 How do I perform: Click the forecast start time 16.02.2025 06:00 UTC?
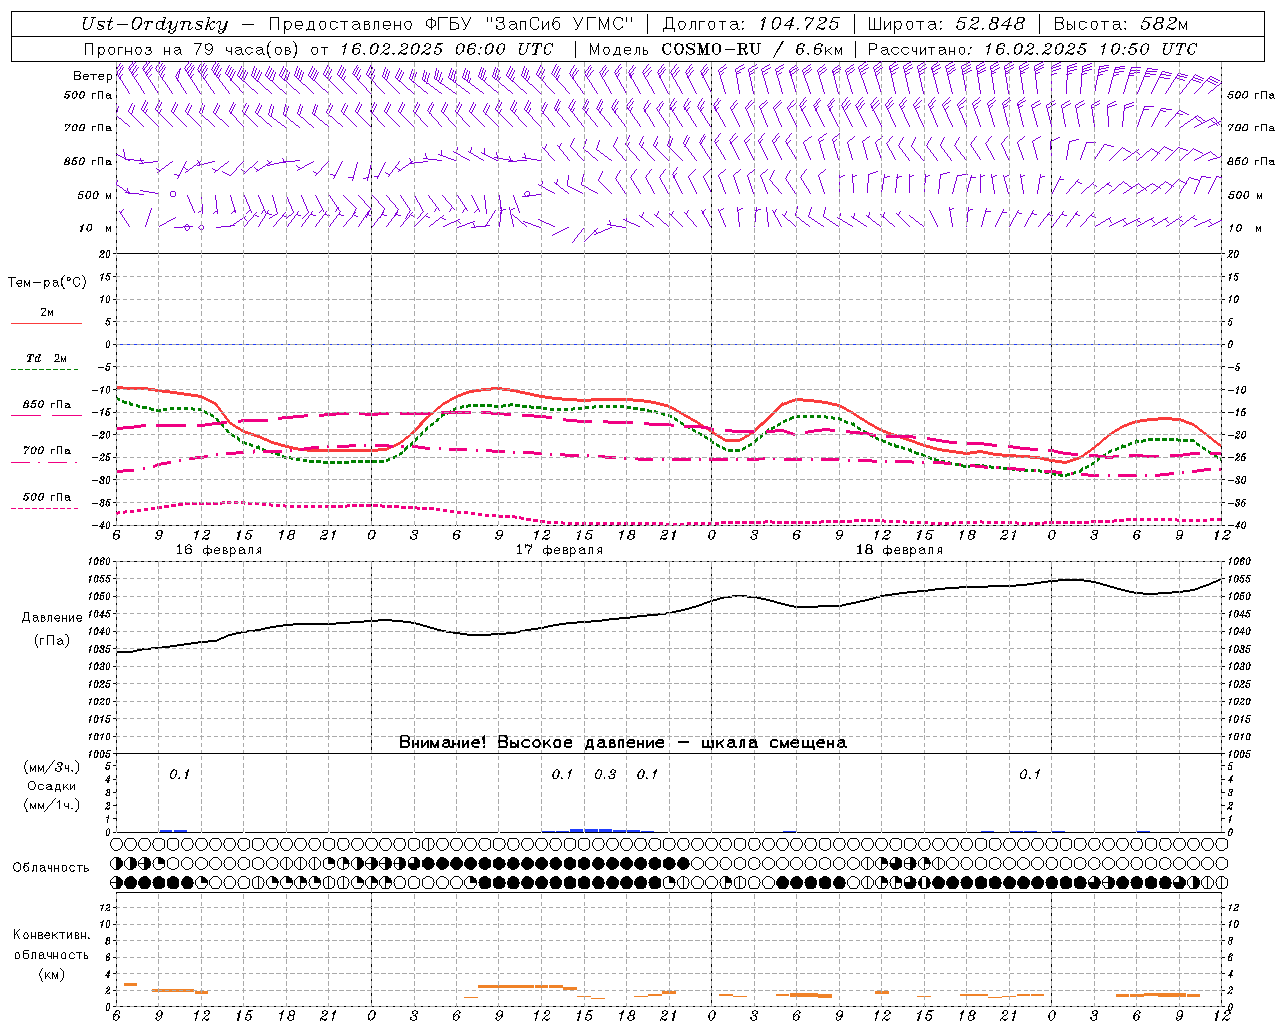click(x=446, y=49)
